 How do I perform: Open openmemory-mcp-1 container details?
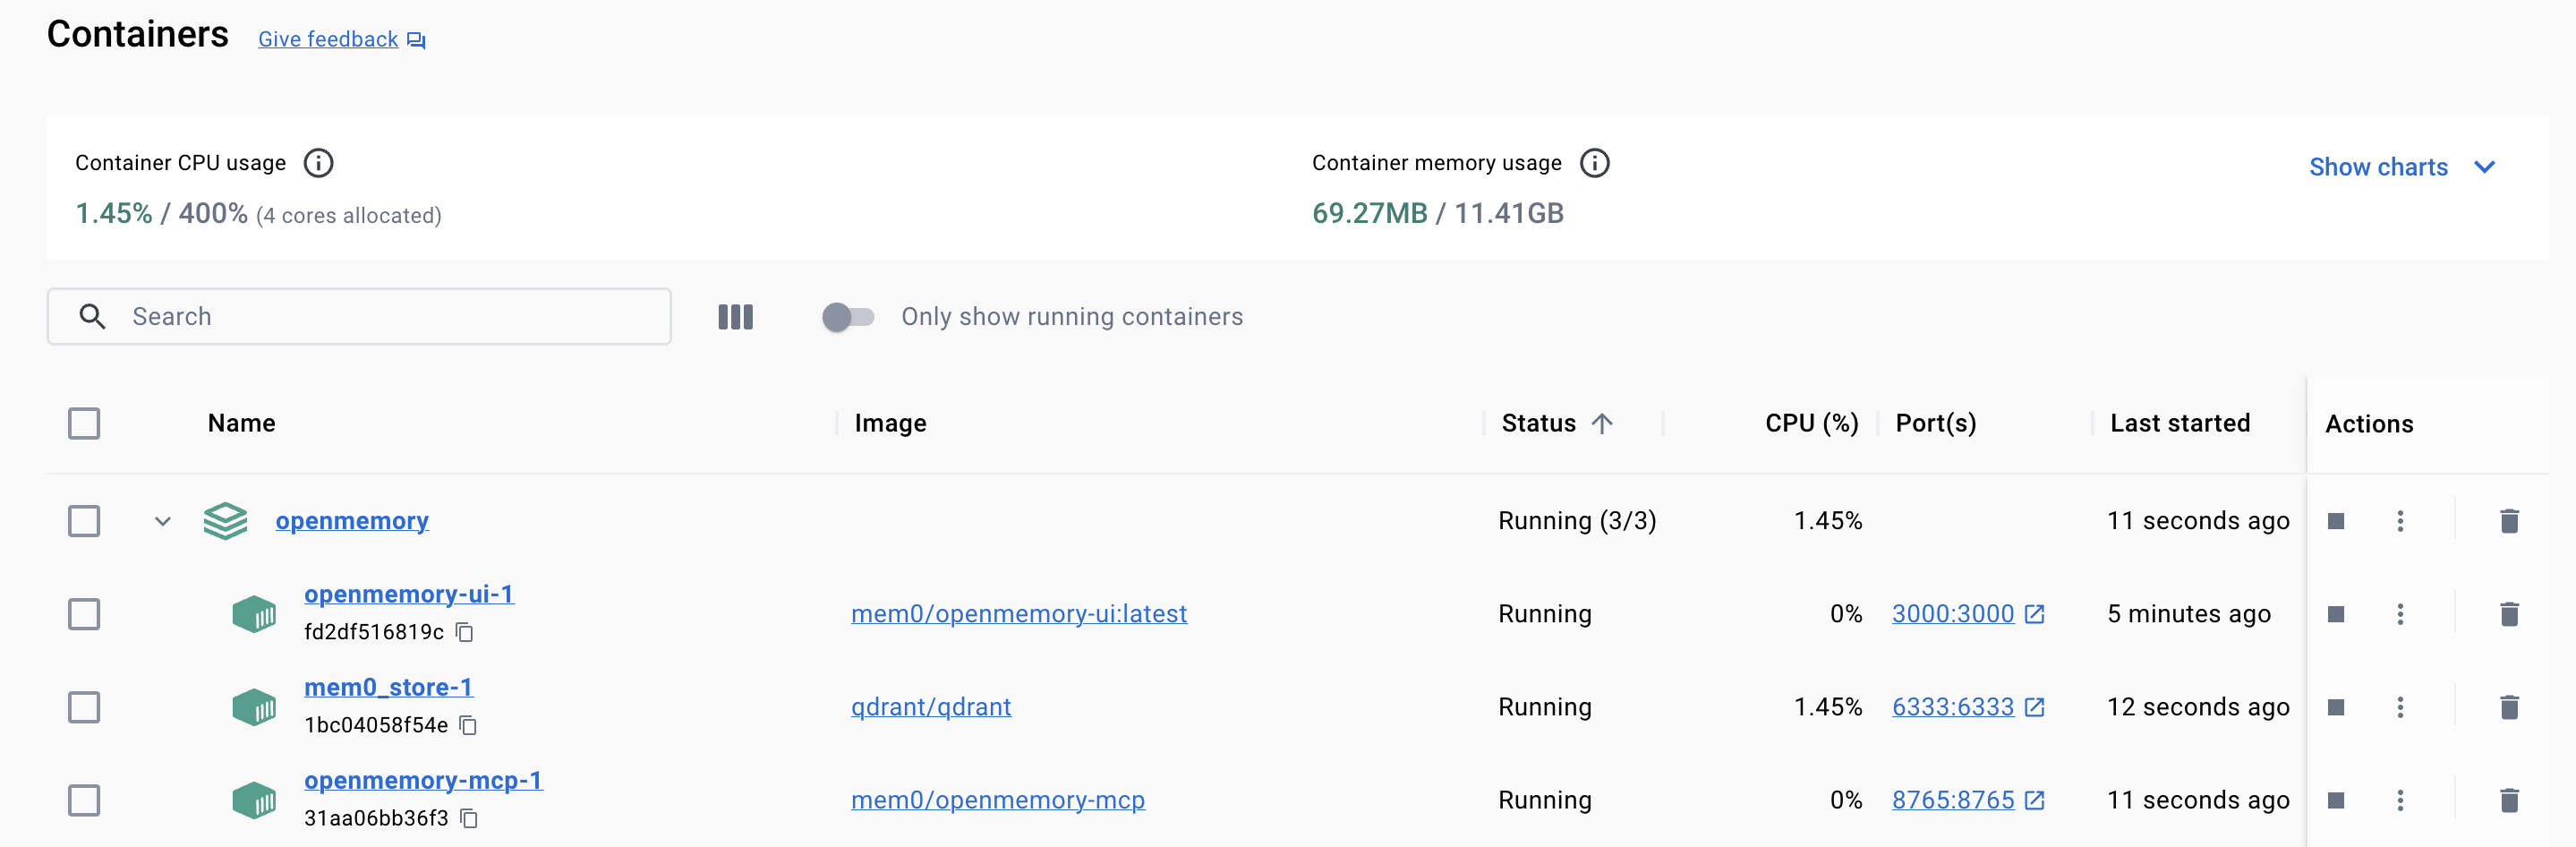tap(423, 780)
